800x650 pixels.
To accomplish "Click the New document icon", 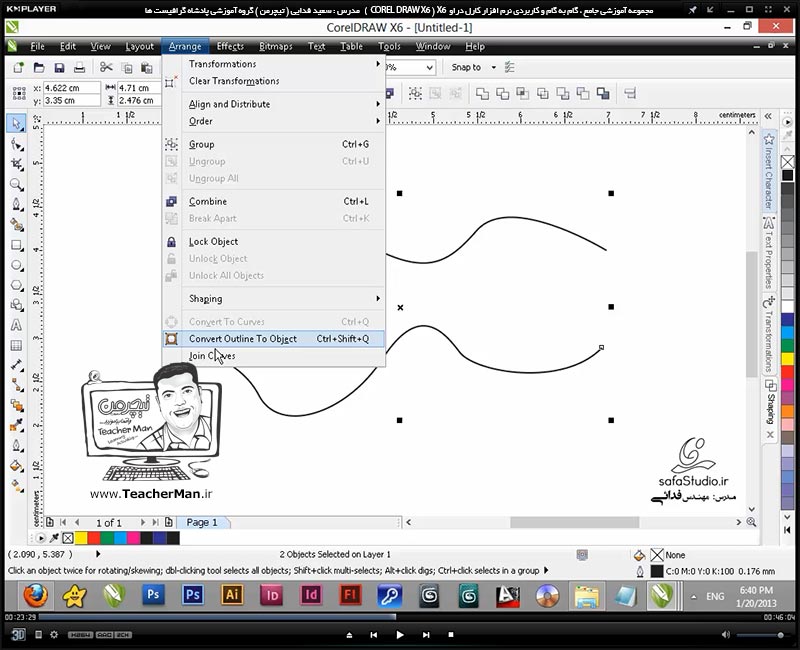I will pos(18,67).
